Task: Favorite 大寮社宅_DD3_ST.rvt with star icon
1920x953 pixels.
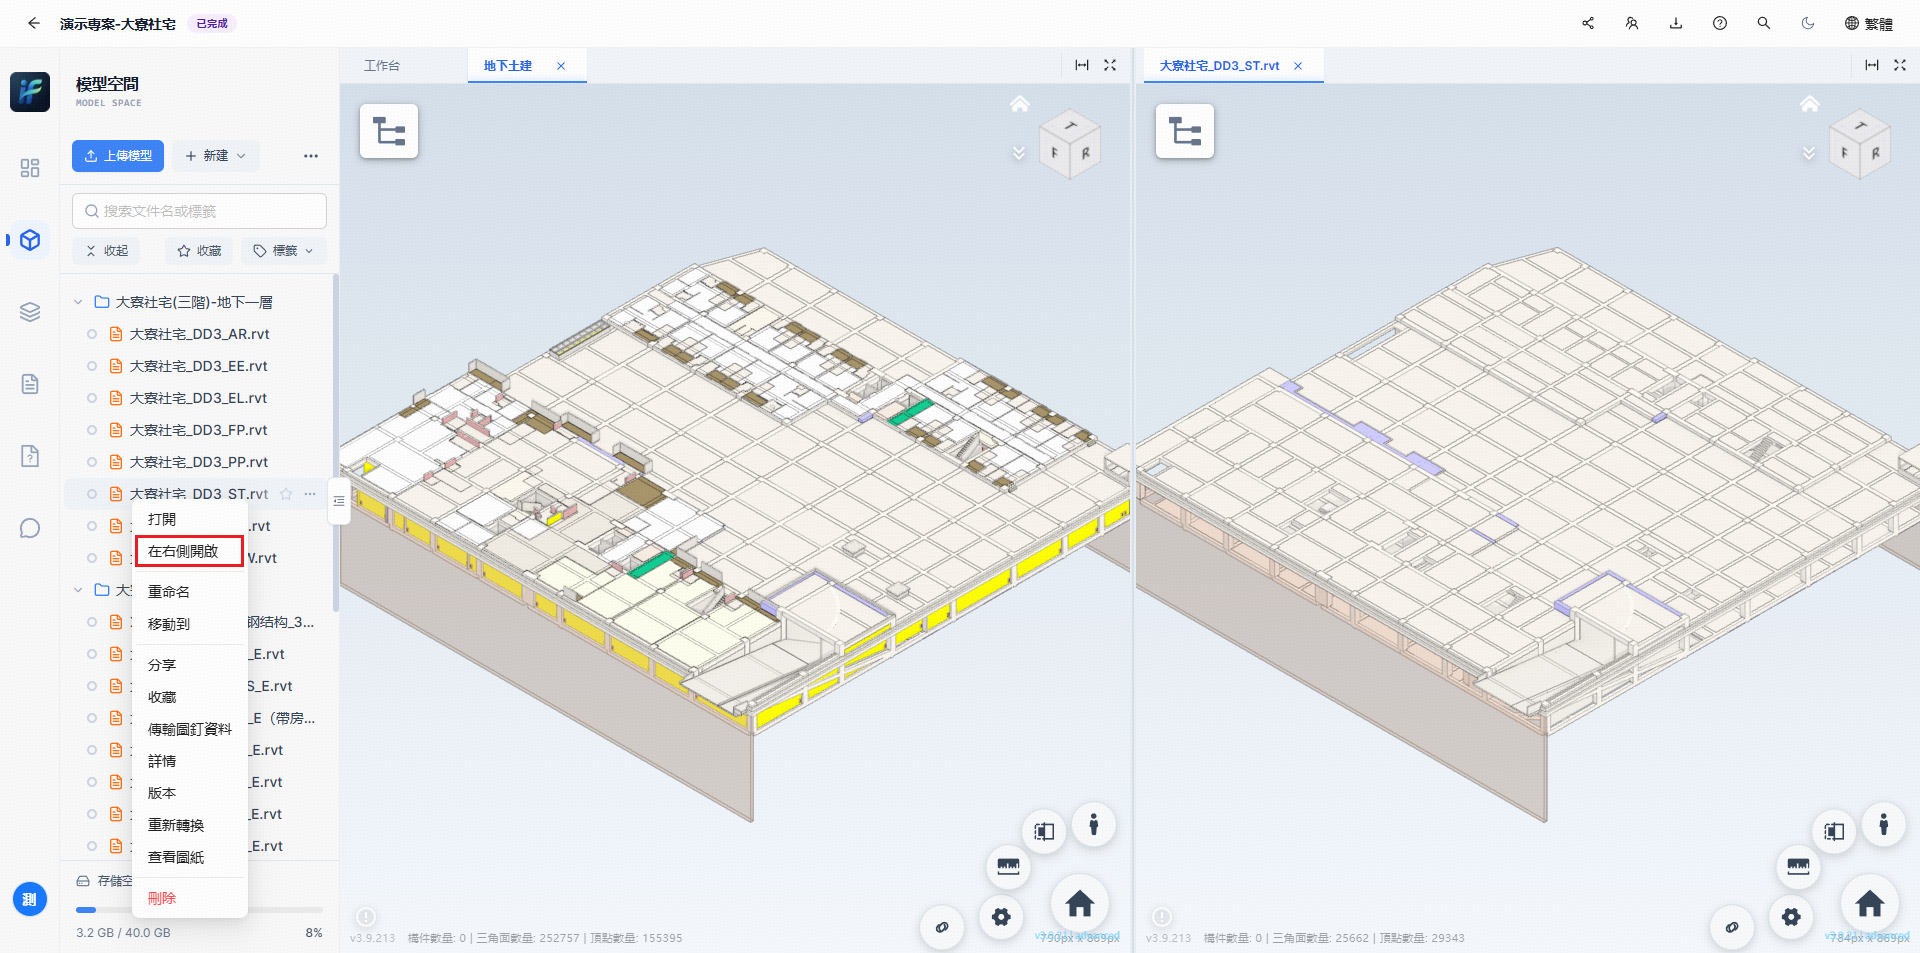Action: pos(286,494)
